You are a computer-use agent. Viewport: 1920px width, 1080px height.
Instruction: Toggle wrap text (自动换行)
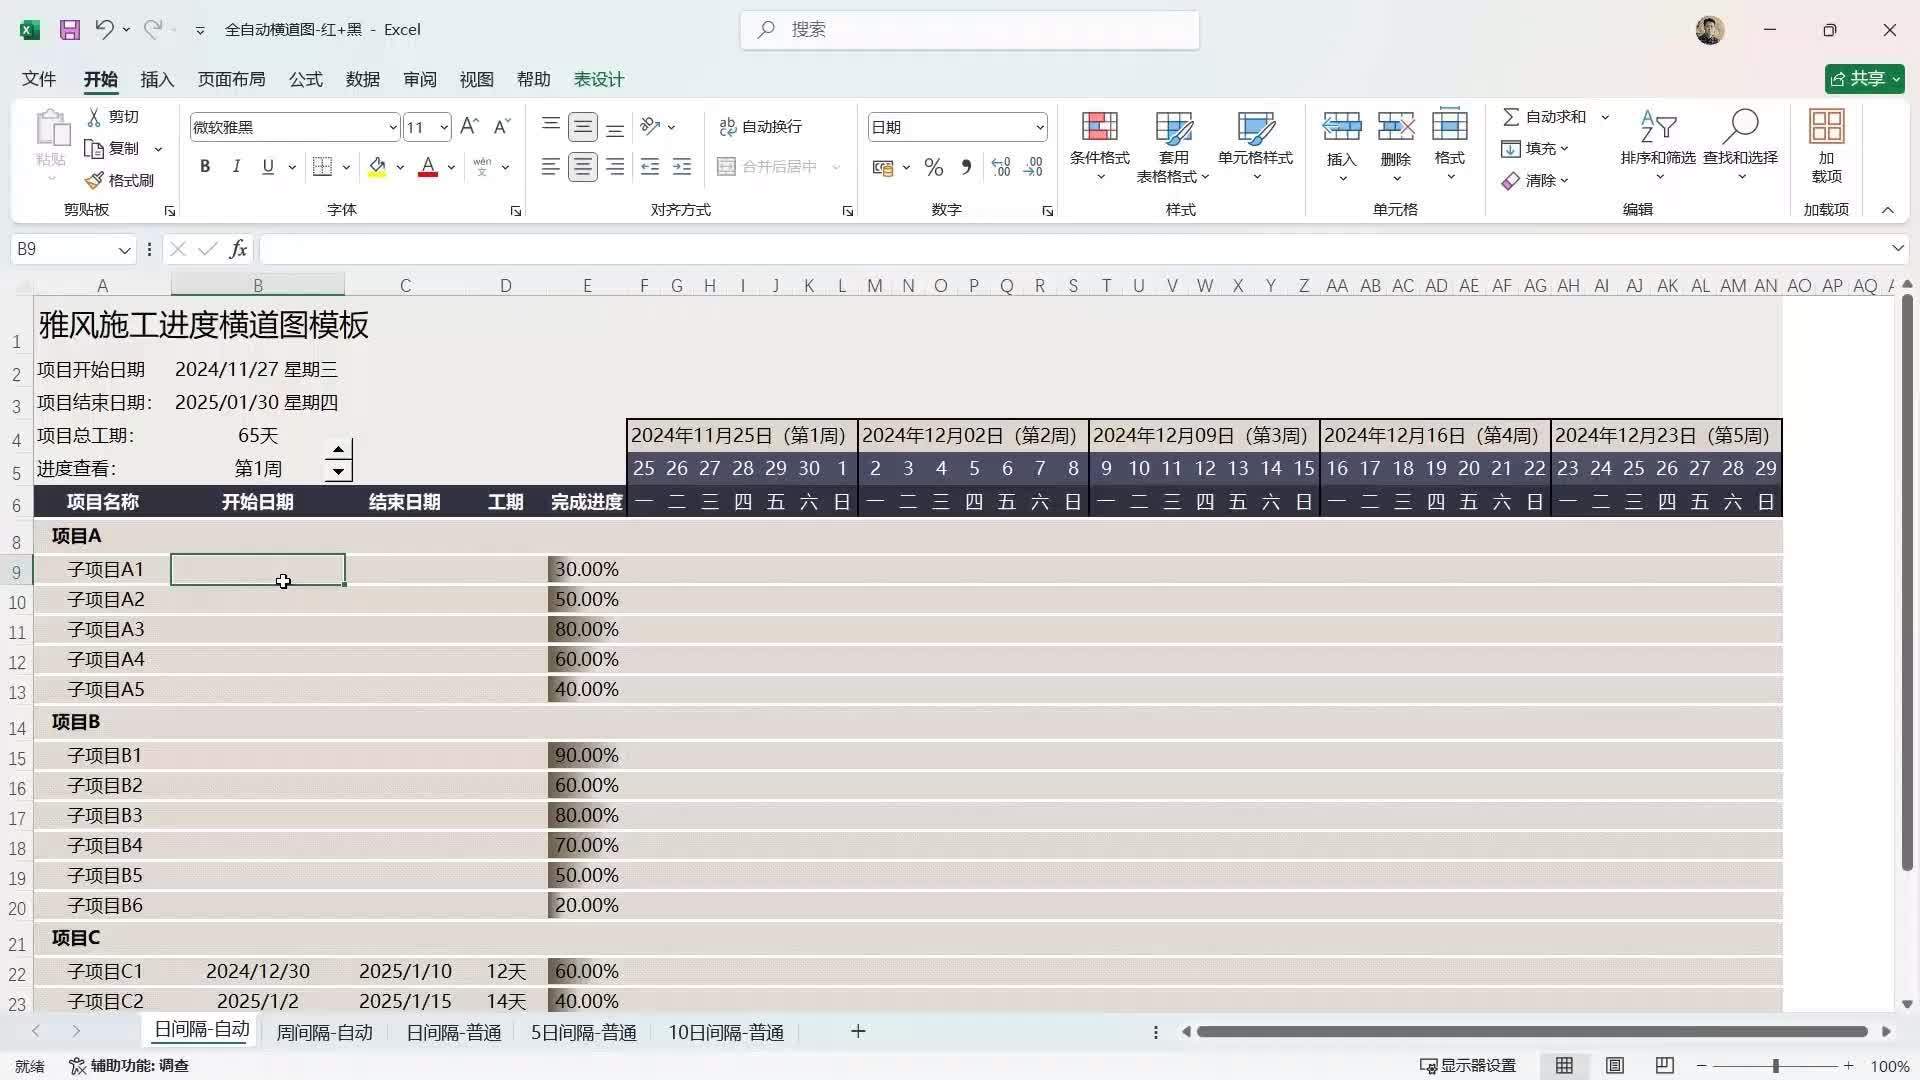point(760,126)
